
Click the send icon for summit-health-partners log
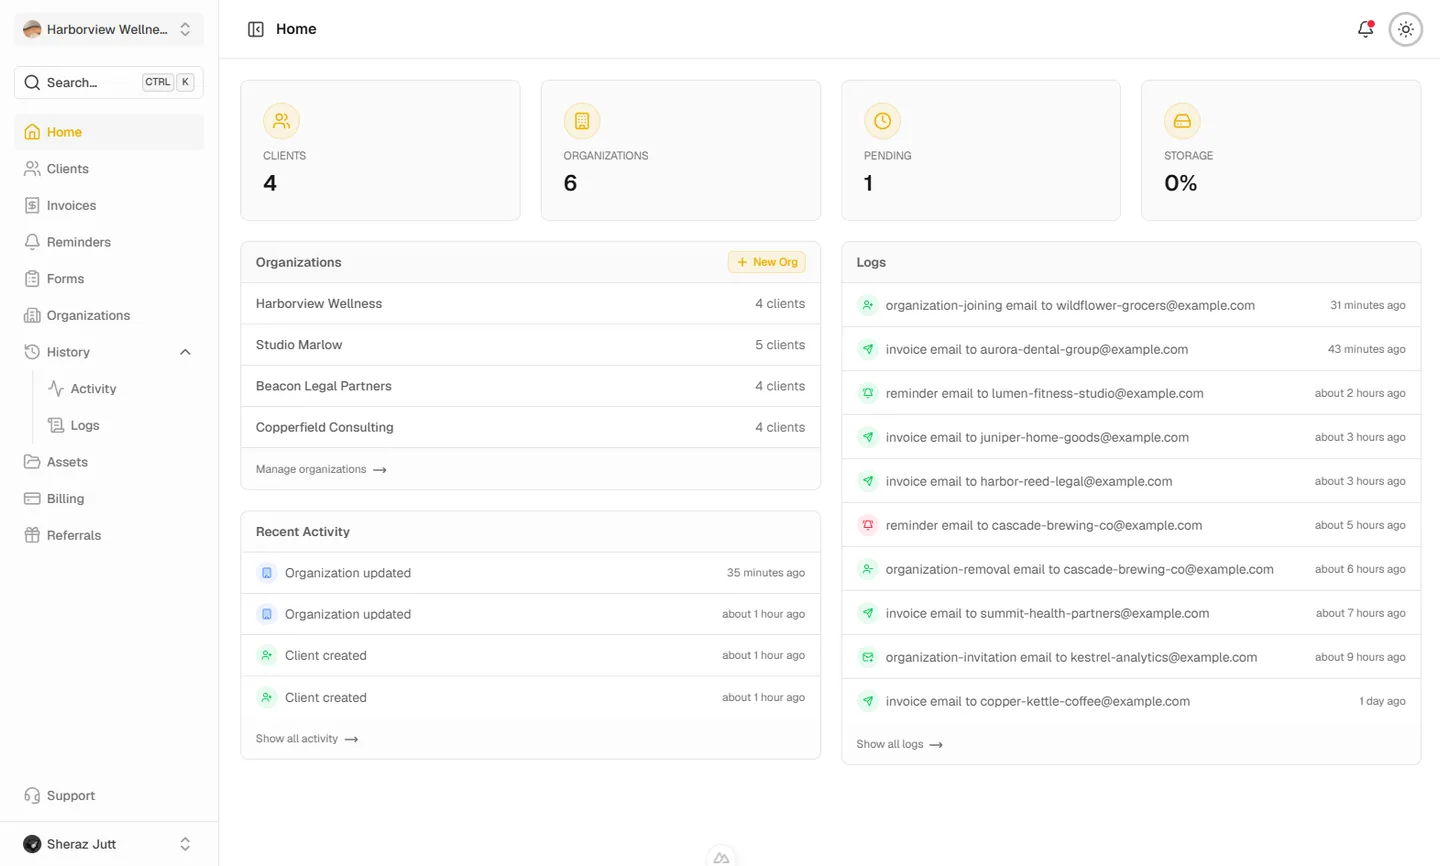coord(868,613)
